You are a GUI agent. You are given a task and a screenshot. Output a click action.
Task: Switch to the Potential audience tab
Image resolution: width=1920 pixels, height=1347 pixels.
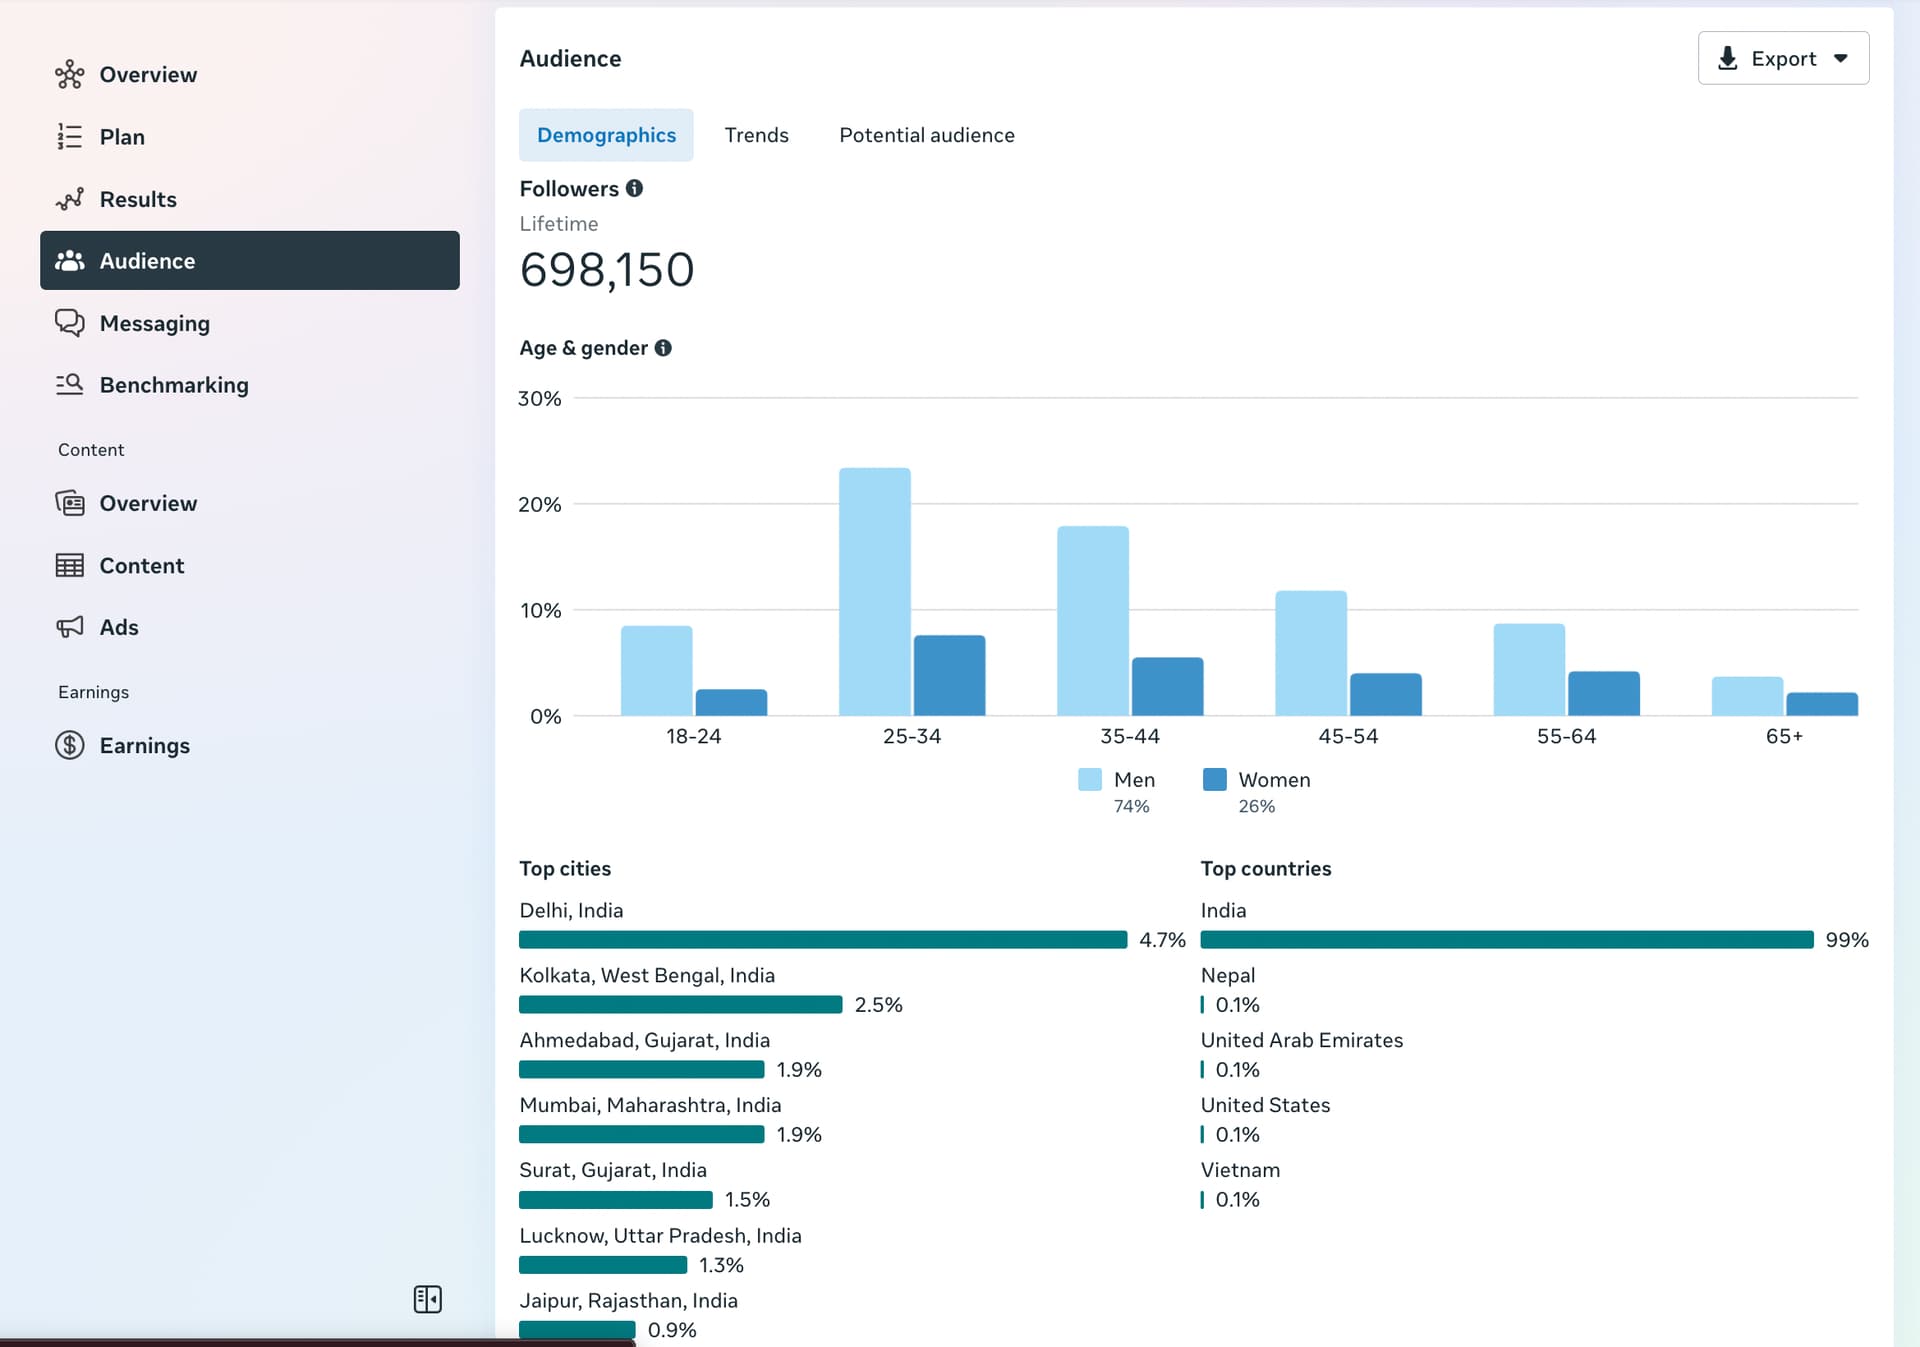926,135
